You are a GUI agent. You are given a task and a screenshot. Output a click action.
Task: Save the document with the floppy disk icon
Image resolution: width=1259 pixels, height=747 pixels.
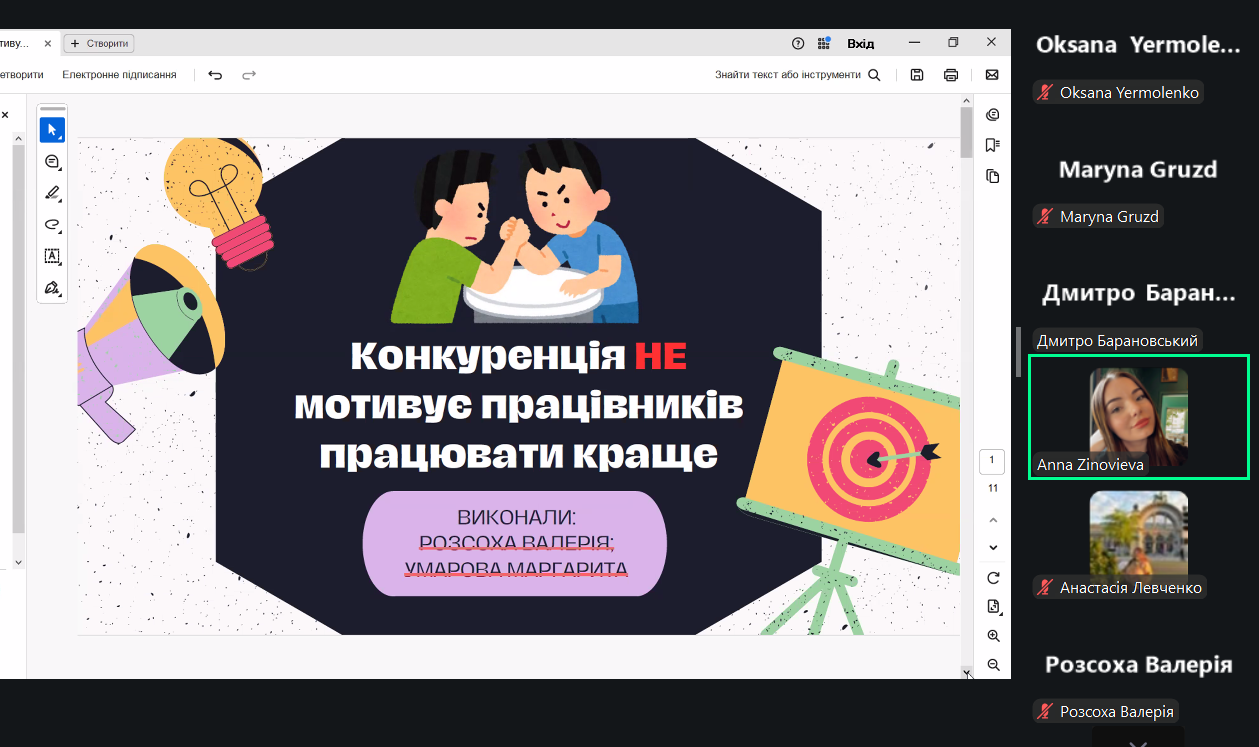(917, 75)
